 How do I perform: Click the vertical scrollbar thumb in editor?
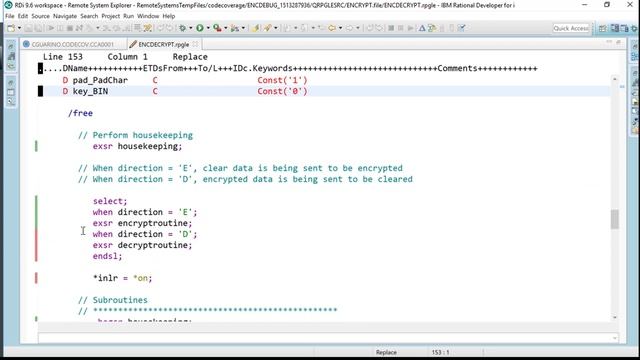click(614, 219)
